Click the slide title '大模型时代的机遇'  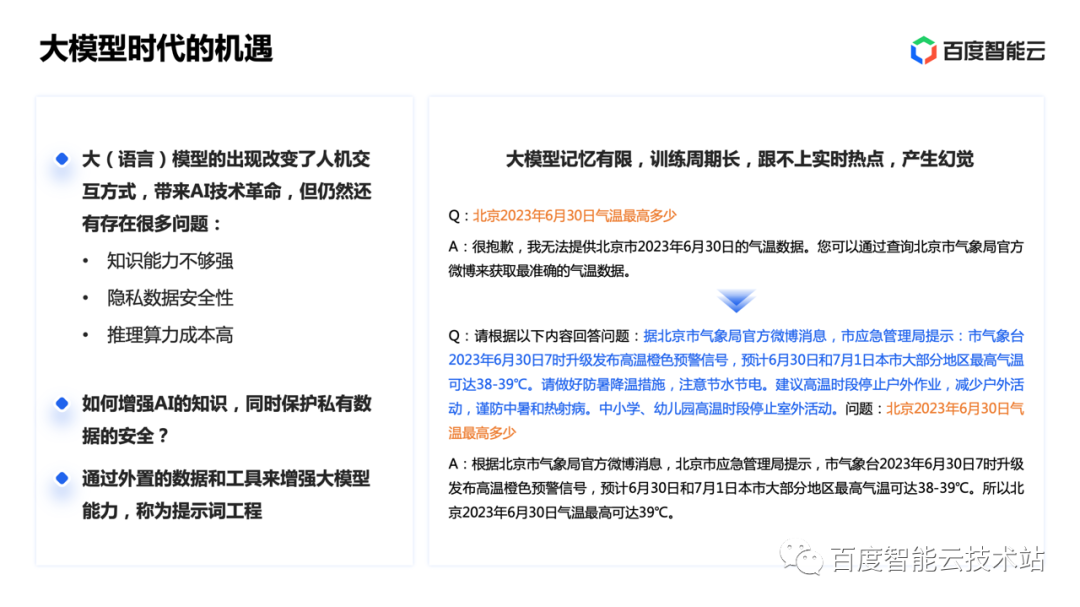point(156,50)
